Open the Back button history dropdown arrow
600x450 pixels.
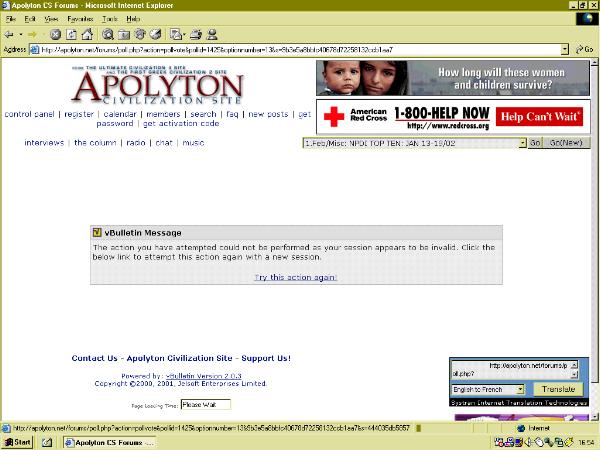point(21,35)
